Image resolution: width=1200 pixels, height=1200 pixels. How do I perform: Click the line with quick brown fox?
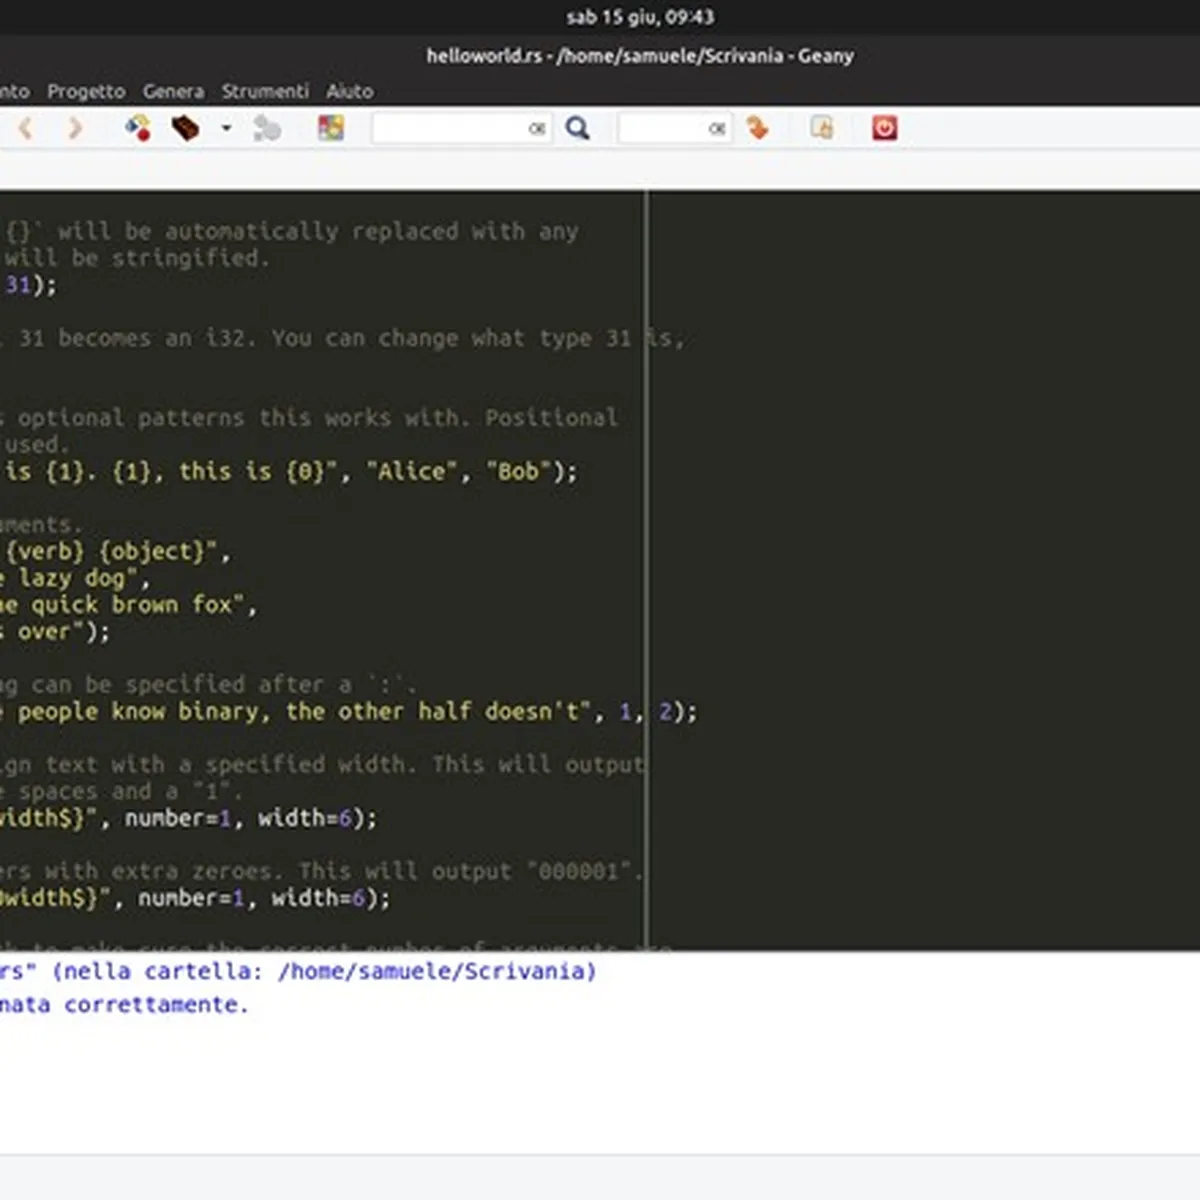128,604
